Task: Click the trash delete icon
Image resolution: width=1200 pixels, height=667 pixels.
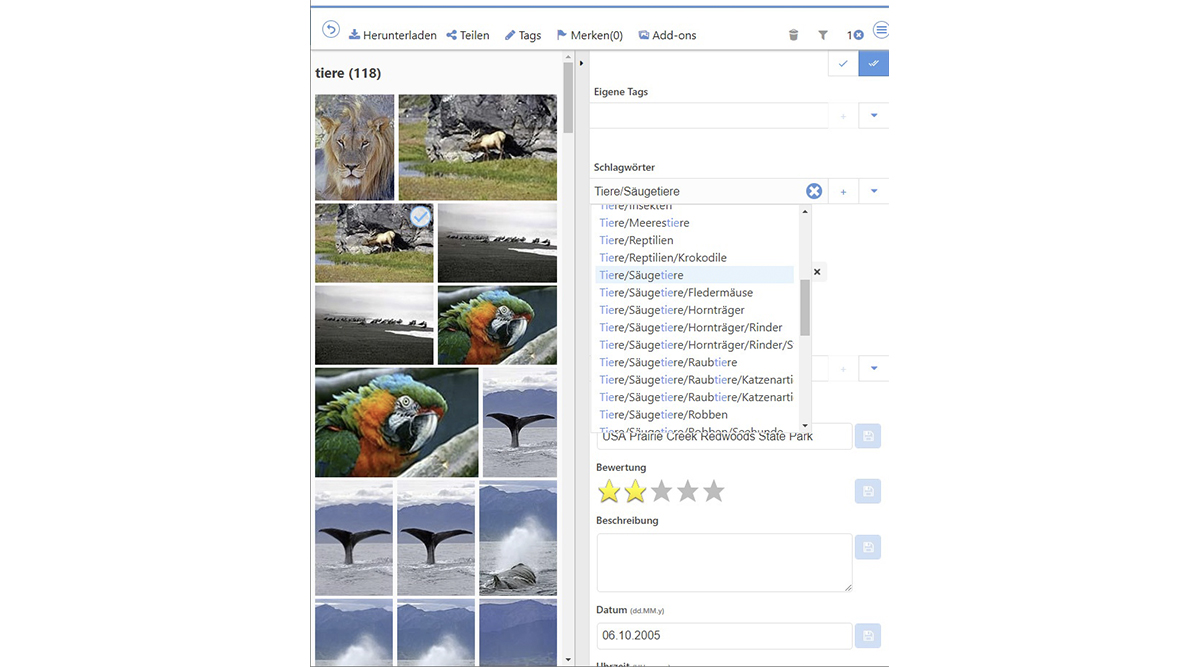Action: click(x=793, y=35)
